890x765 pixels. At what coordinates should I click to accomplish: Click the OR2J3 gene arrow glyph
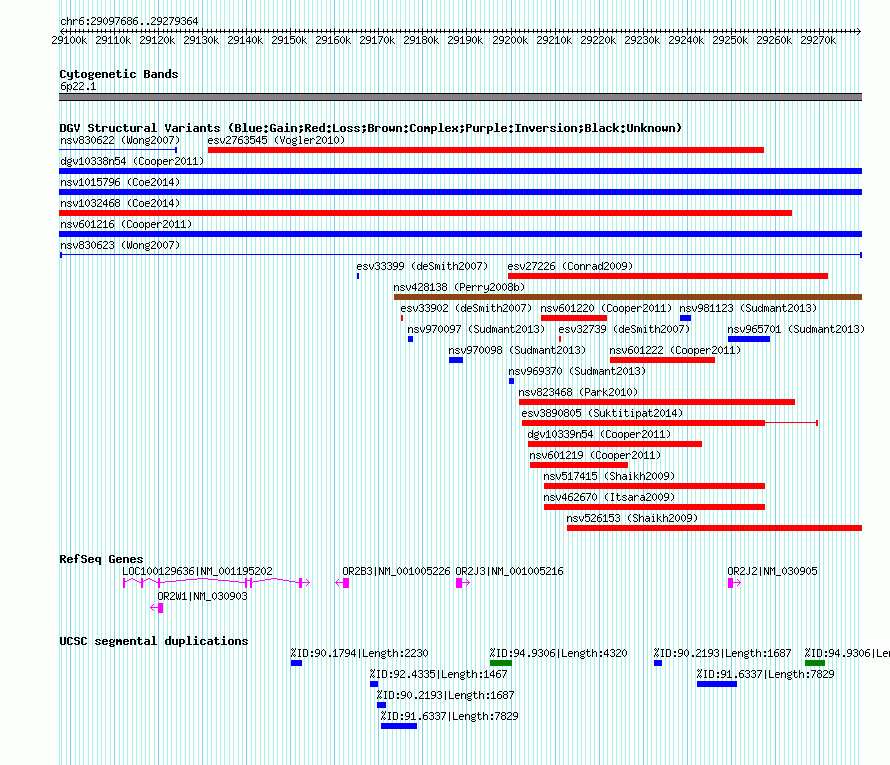coord(463,583)
